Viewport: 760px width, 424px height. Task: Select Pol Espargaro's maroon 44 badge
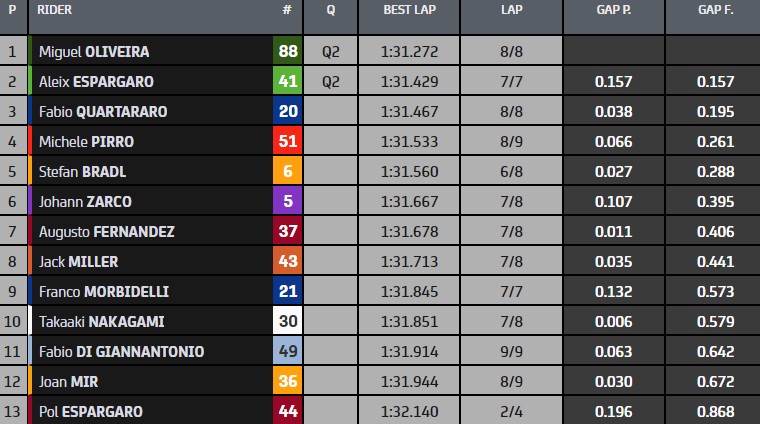tap(287, 411)
